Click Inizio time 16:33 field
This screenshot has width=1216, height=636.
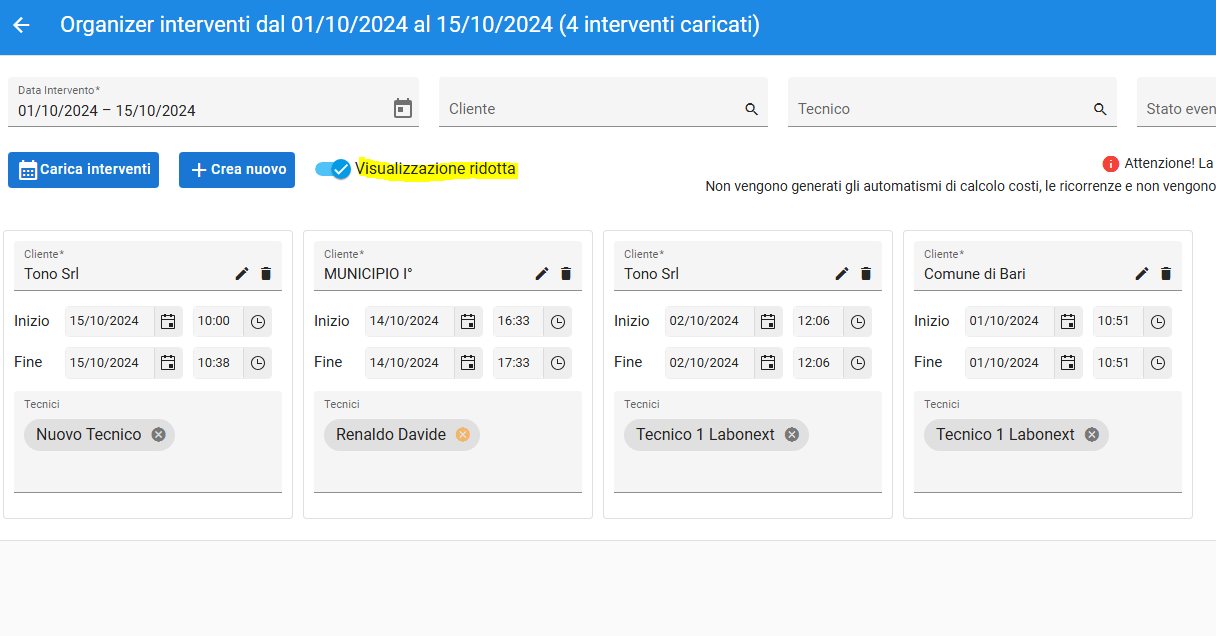pos(518,321)
